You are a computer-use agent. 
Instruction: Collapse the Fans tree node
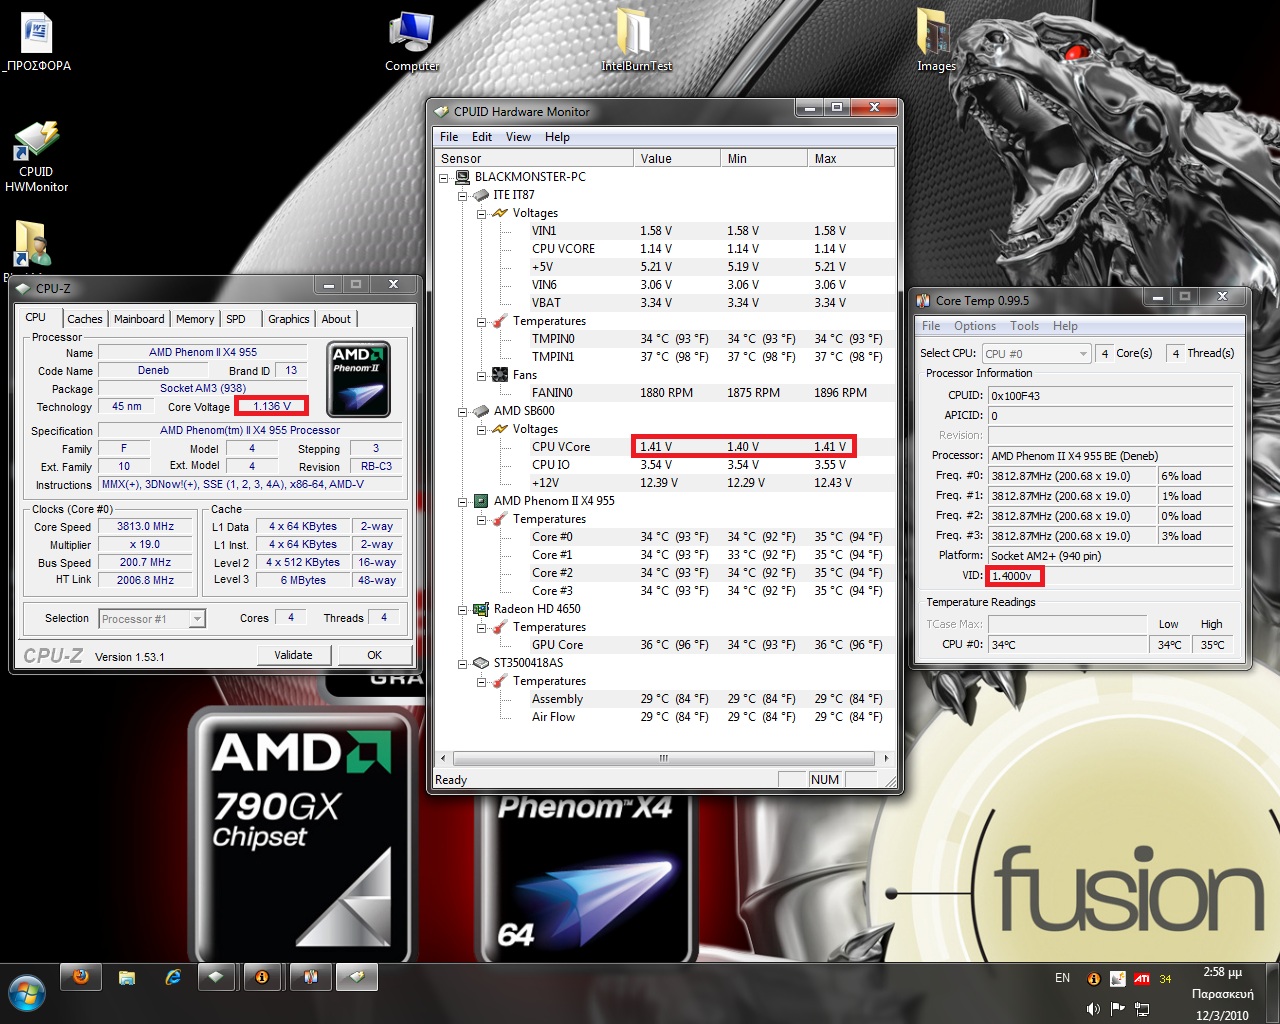481,376
